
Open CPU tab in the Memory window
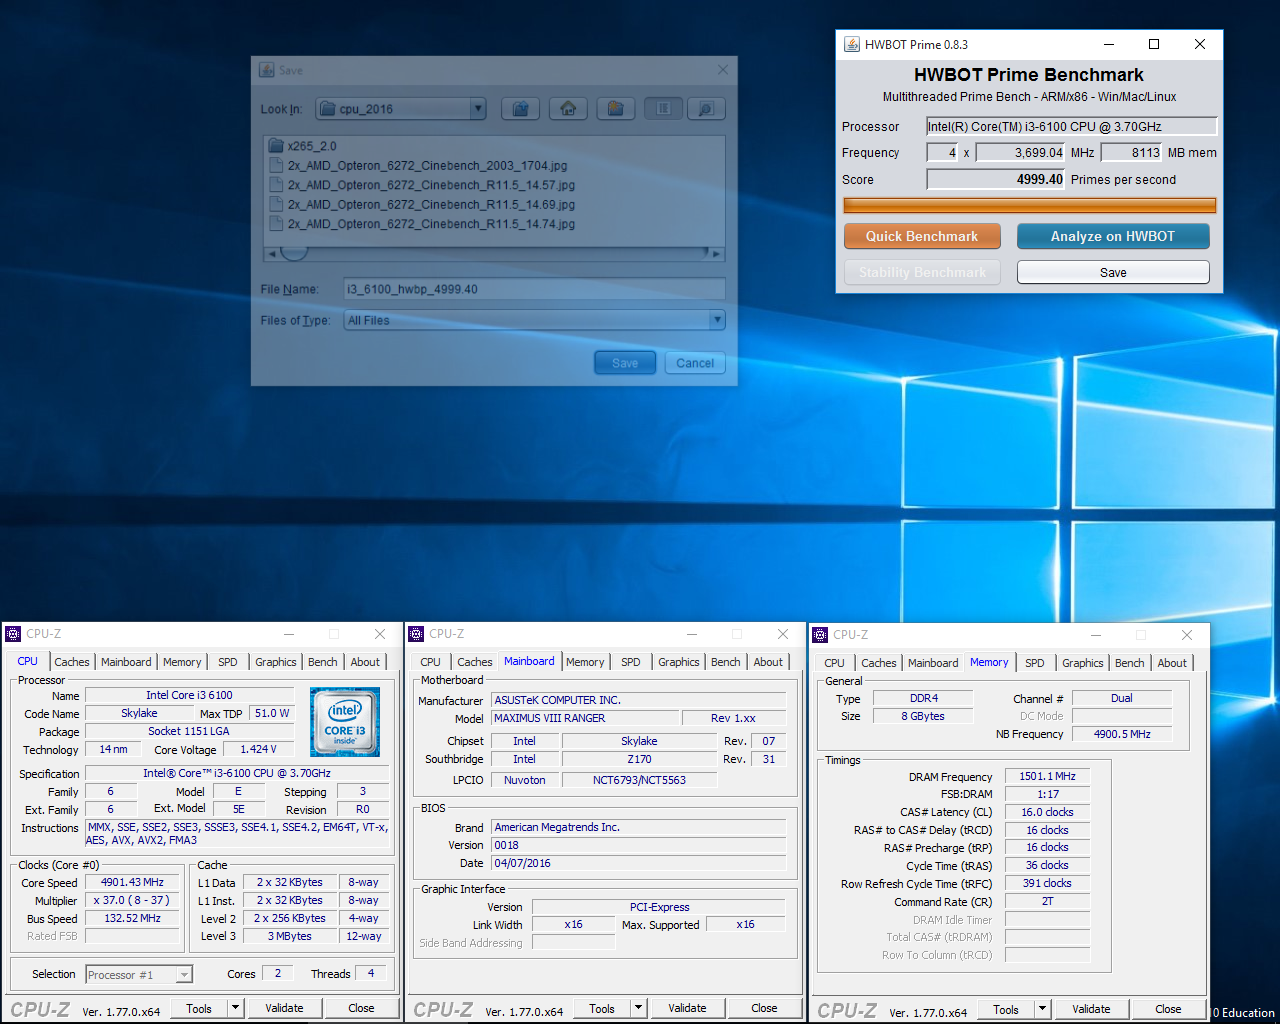(835, 663)
